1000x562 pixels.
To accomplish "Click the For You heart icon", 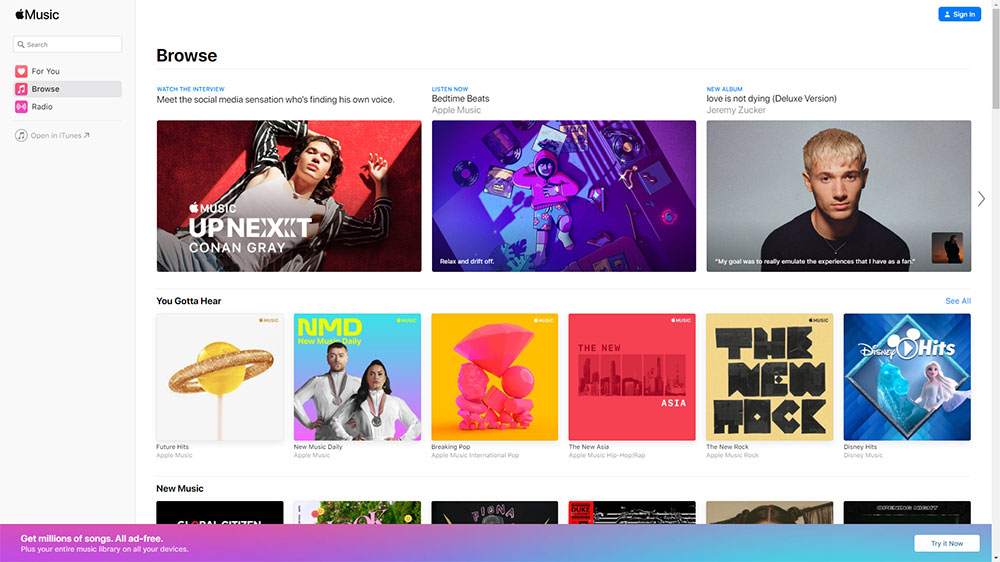I will [21, 71].
